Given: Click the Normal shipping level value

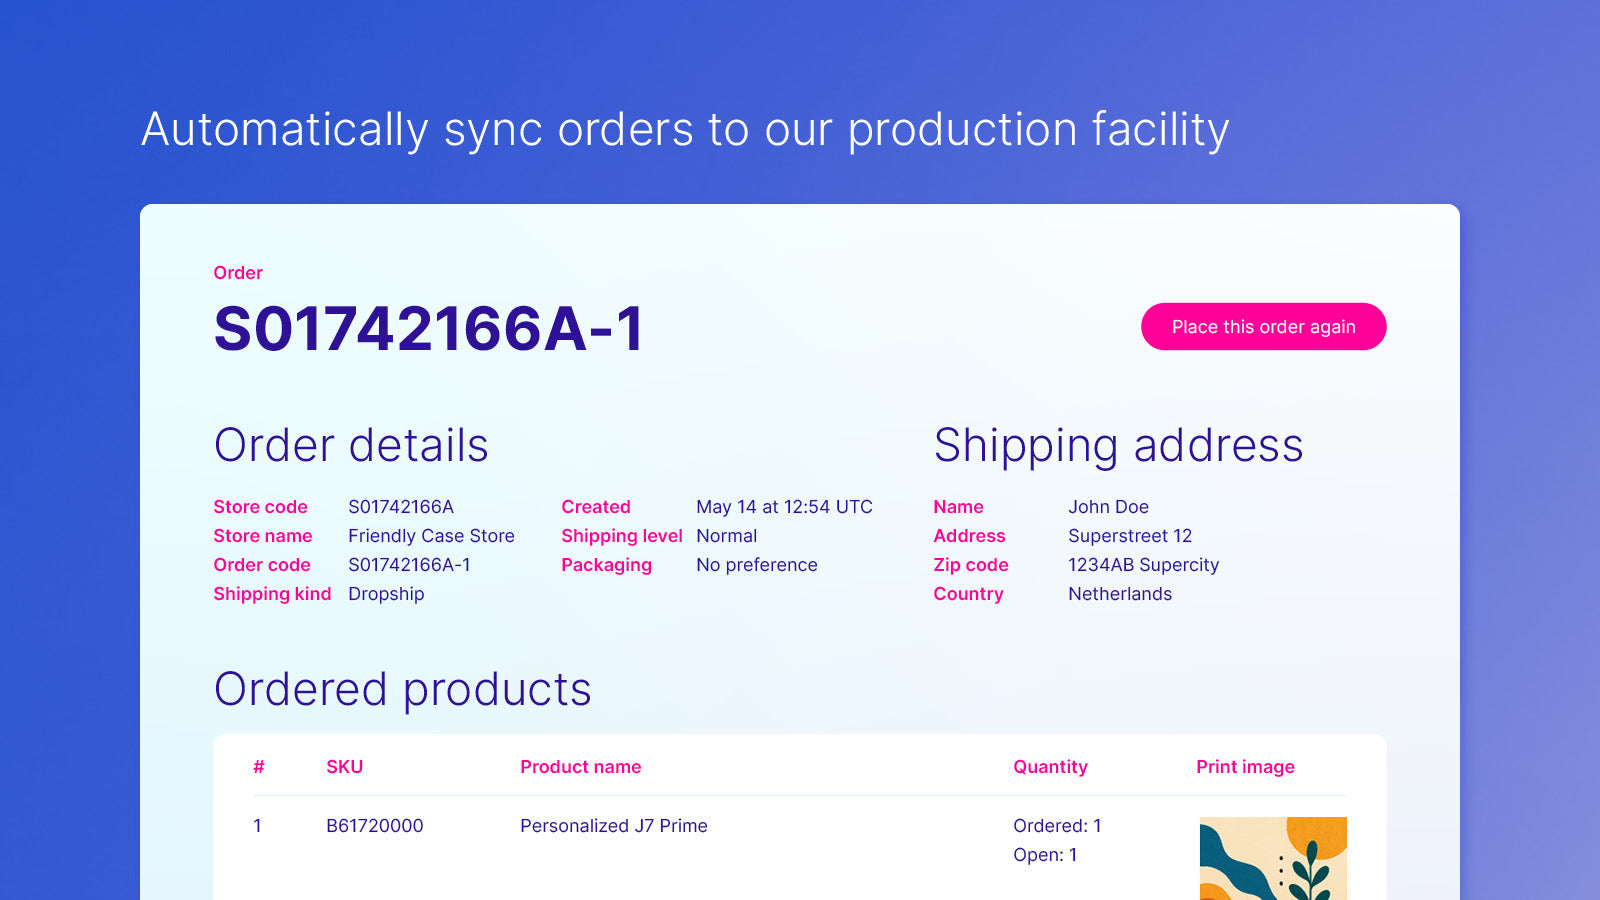Looking at the screenshot, I should (x=726, y=536).
